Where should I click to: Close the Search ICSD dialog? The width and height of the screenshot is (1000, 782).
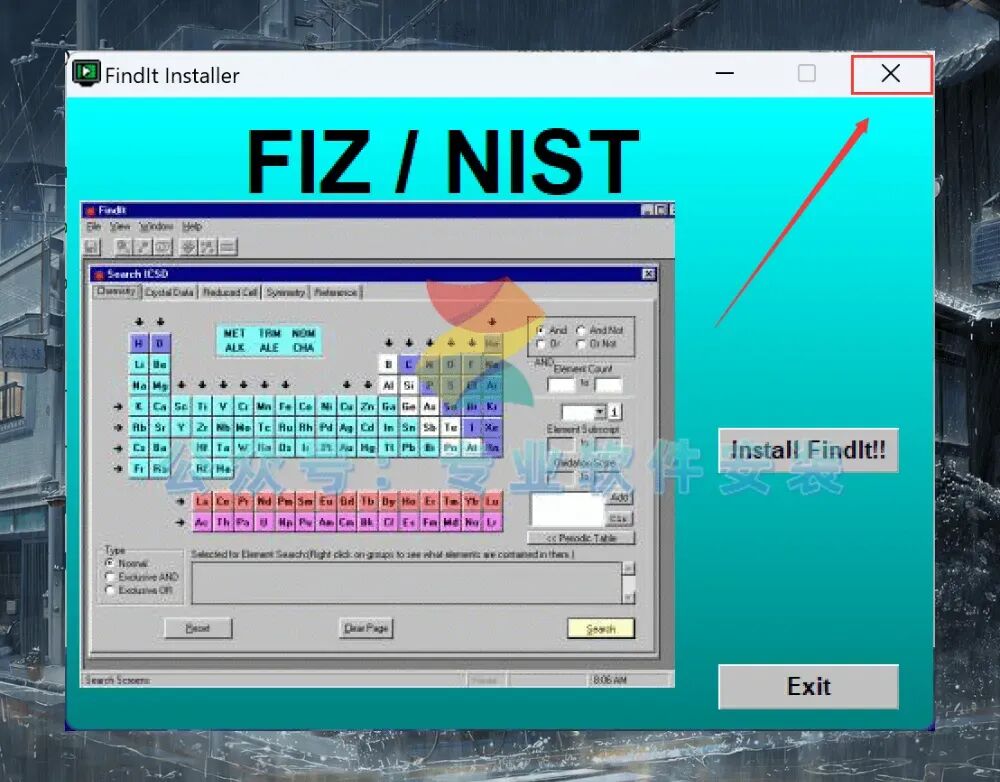pos(649,274)
